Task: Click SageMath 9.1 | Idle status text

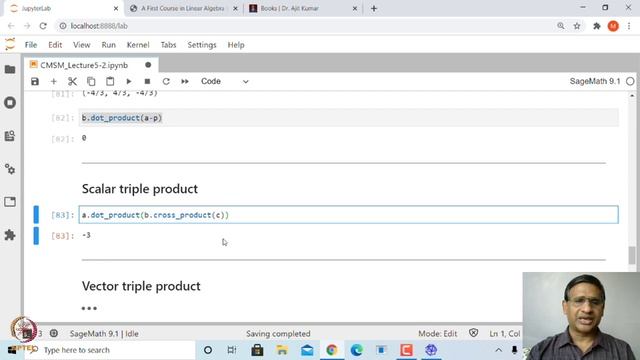Action: (x=104, y=334)
